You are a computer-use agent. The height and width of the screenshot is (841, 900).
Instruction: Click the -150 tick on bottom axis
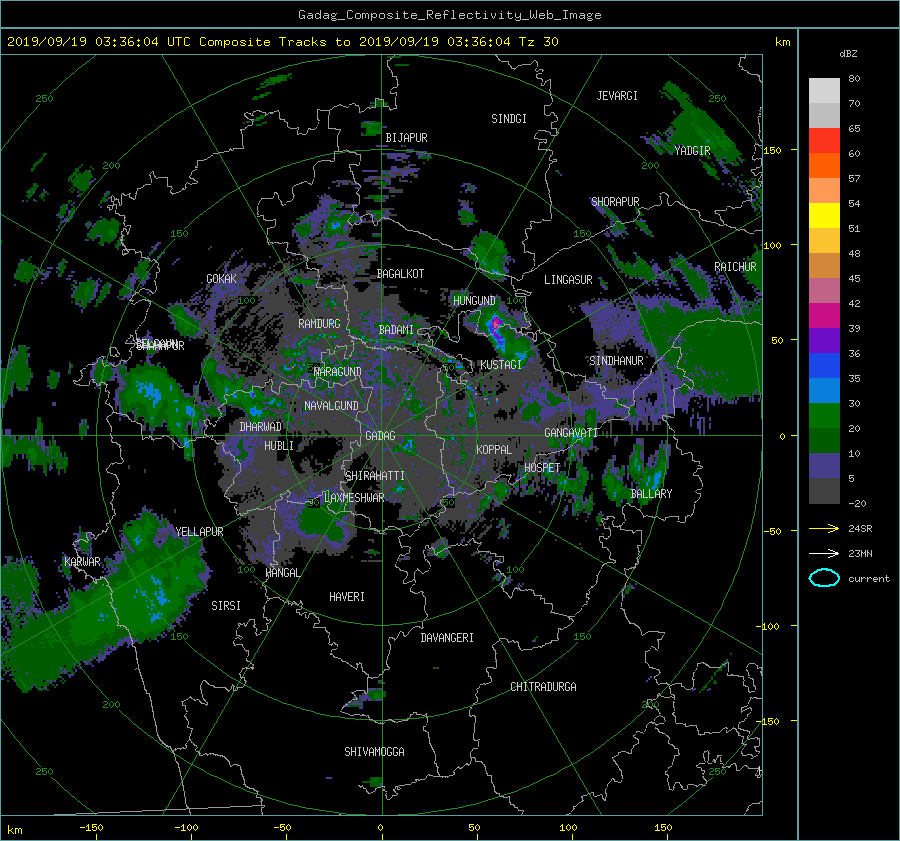[x=91, y=827]
